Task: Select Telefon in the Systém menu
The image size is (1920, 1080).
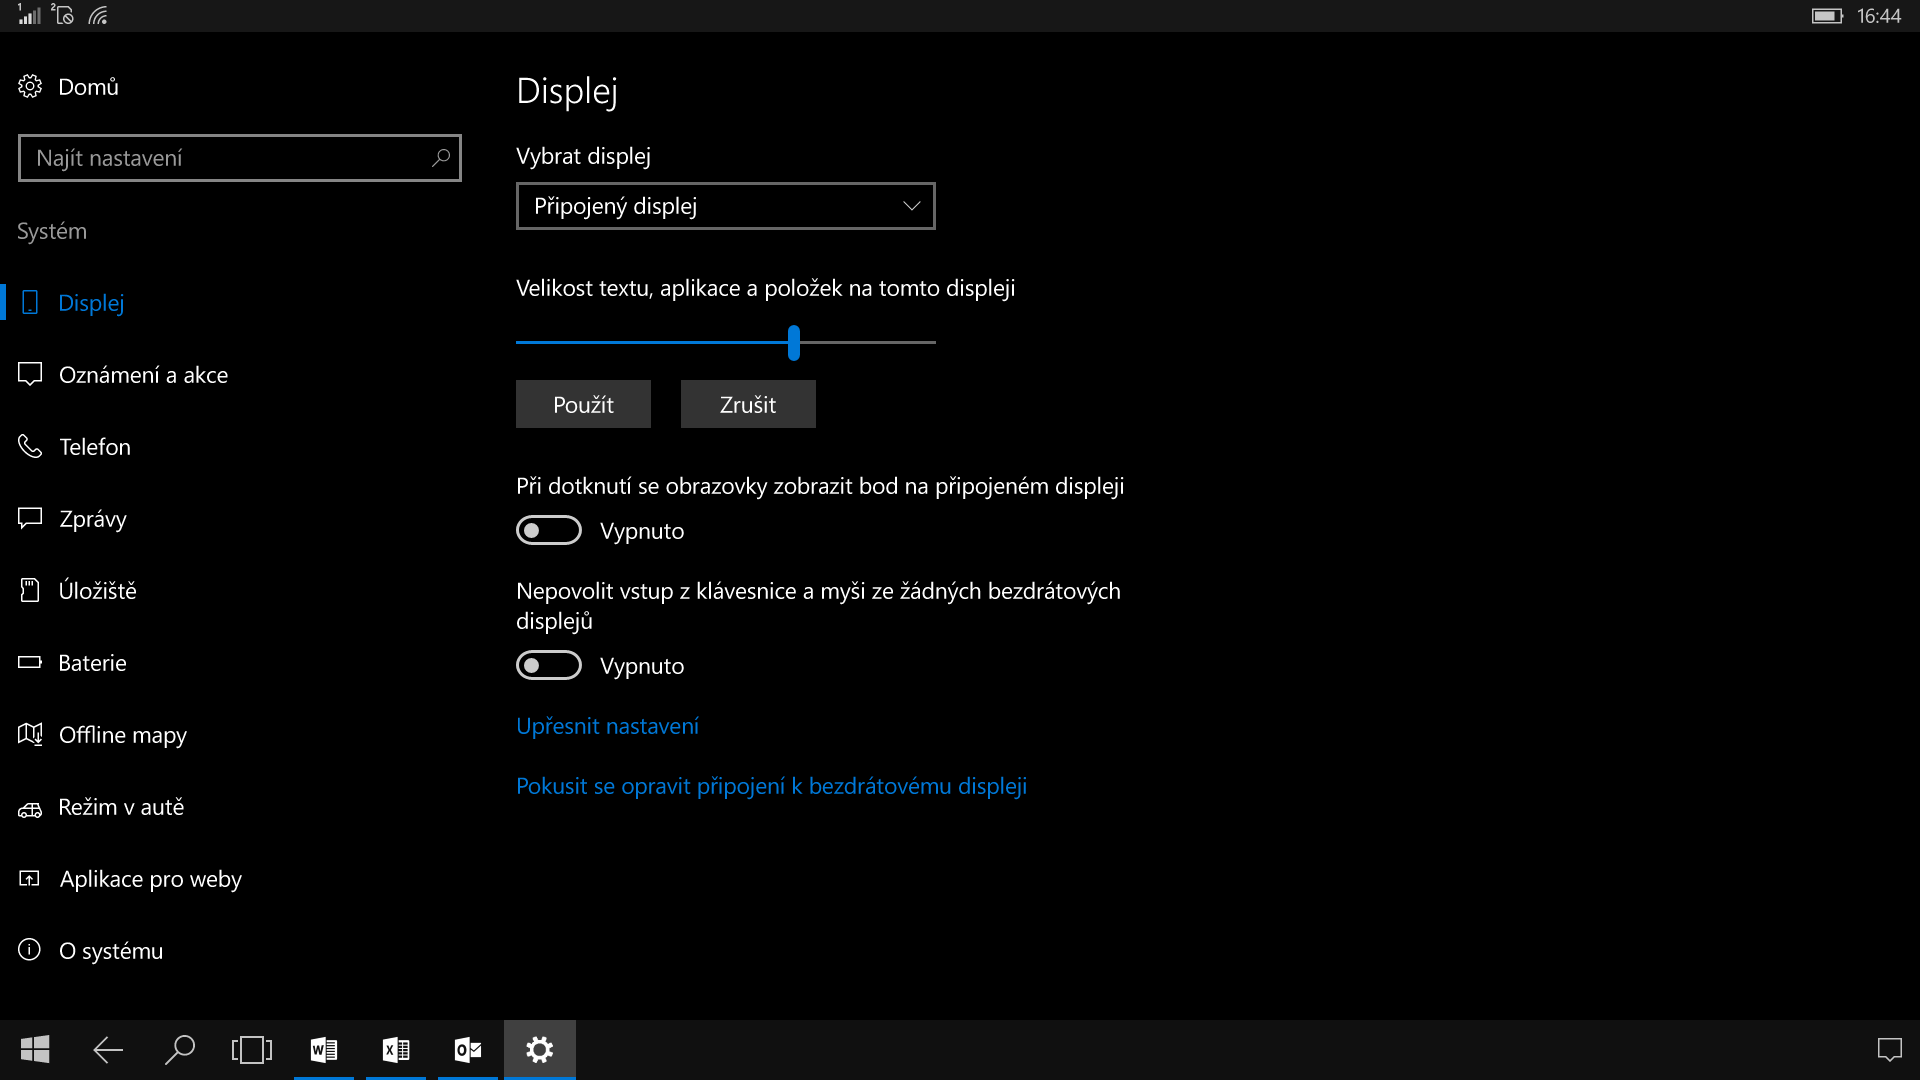Action: point(95,447)
